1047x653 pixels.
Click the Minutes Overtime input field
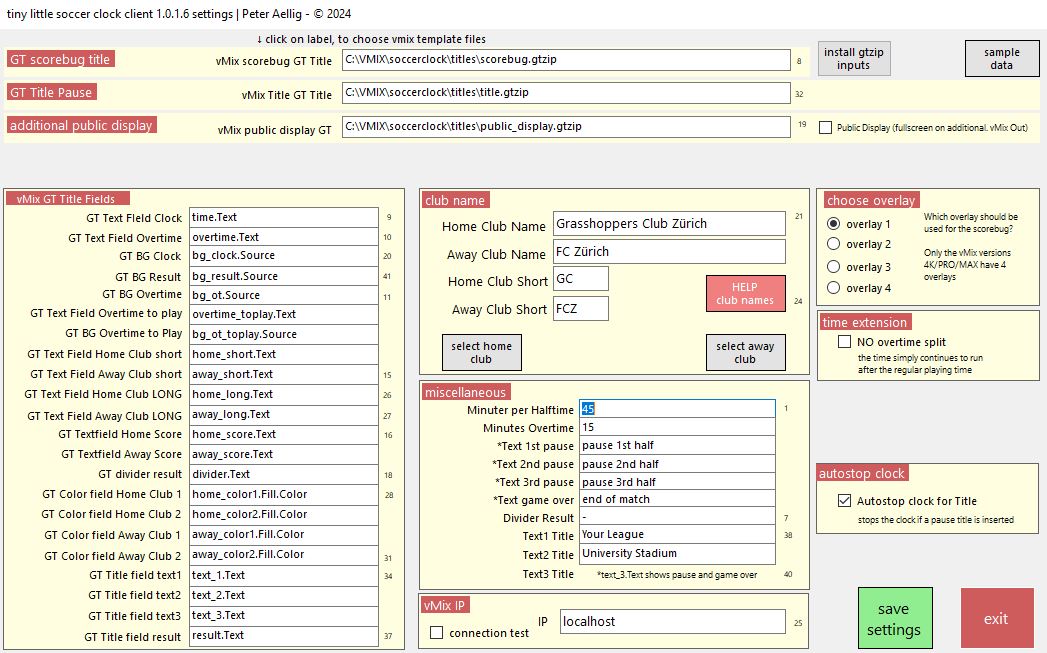point(676,427)
